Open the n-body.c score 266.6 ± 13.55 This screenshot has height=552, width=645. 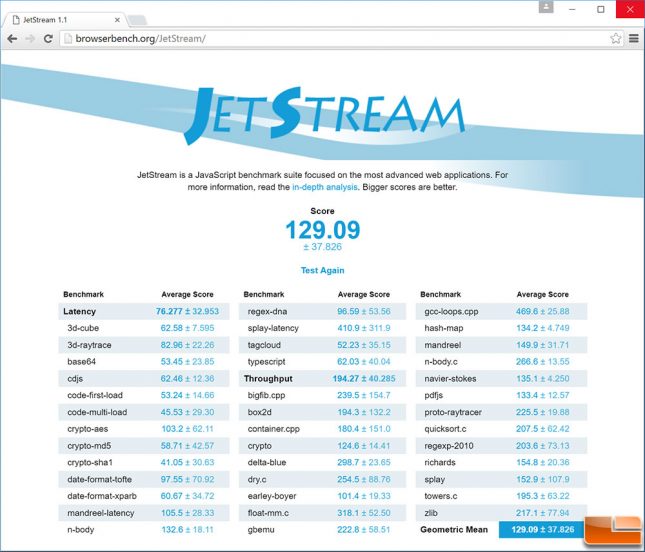point(543,362)
